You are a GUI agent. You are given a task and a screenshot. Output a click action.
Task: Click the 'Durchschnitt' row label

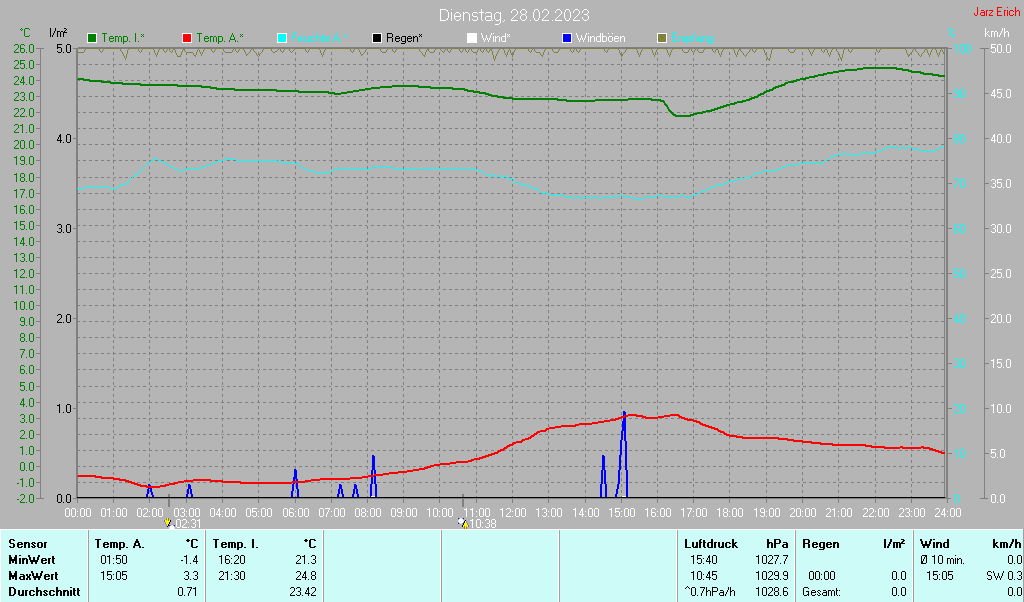(x=44, y=592)
